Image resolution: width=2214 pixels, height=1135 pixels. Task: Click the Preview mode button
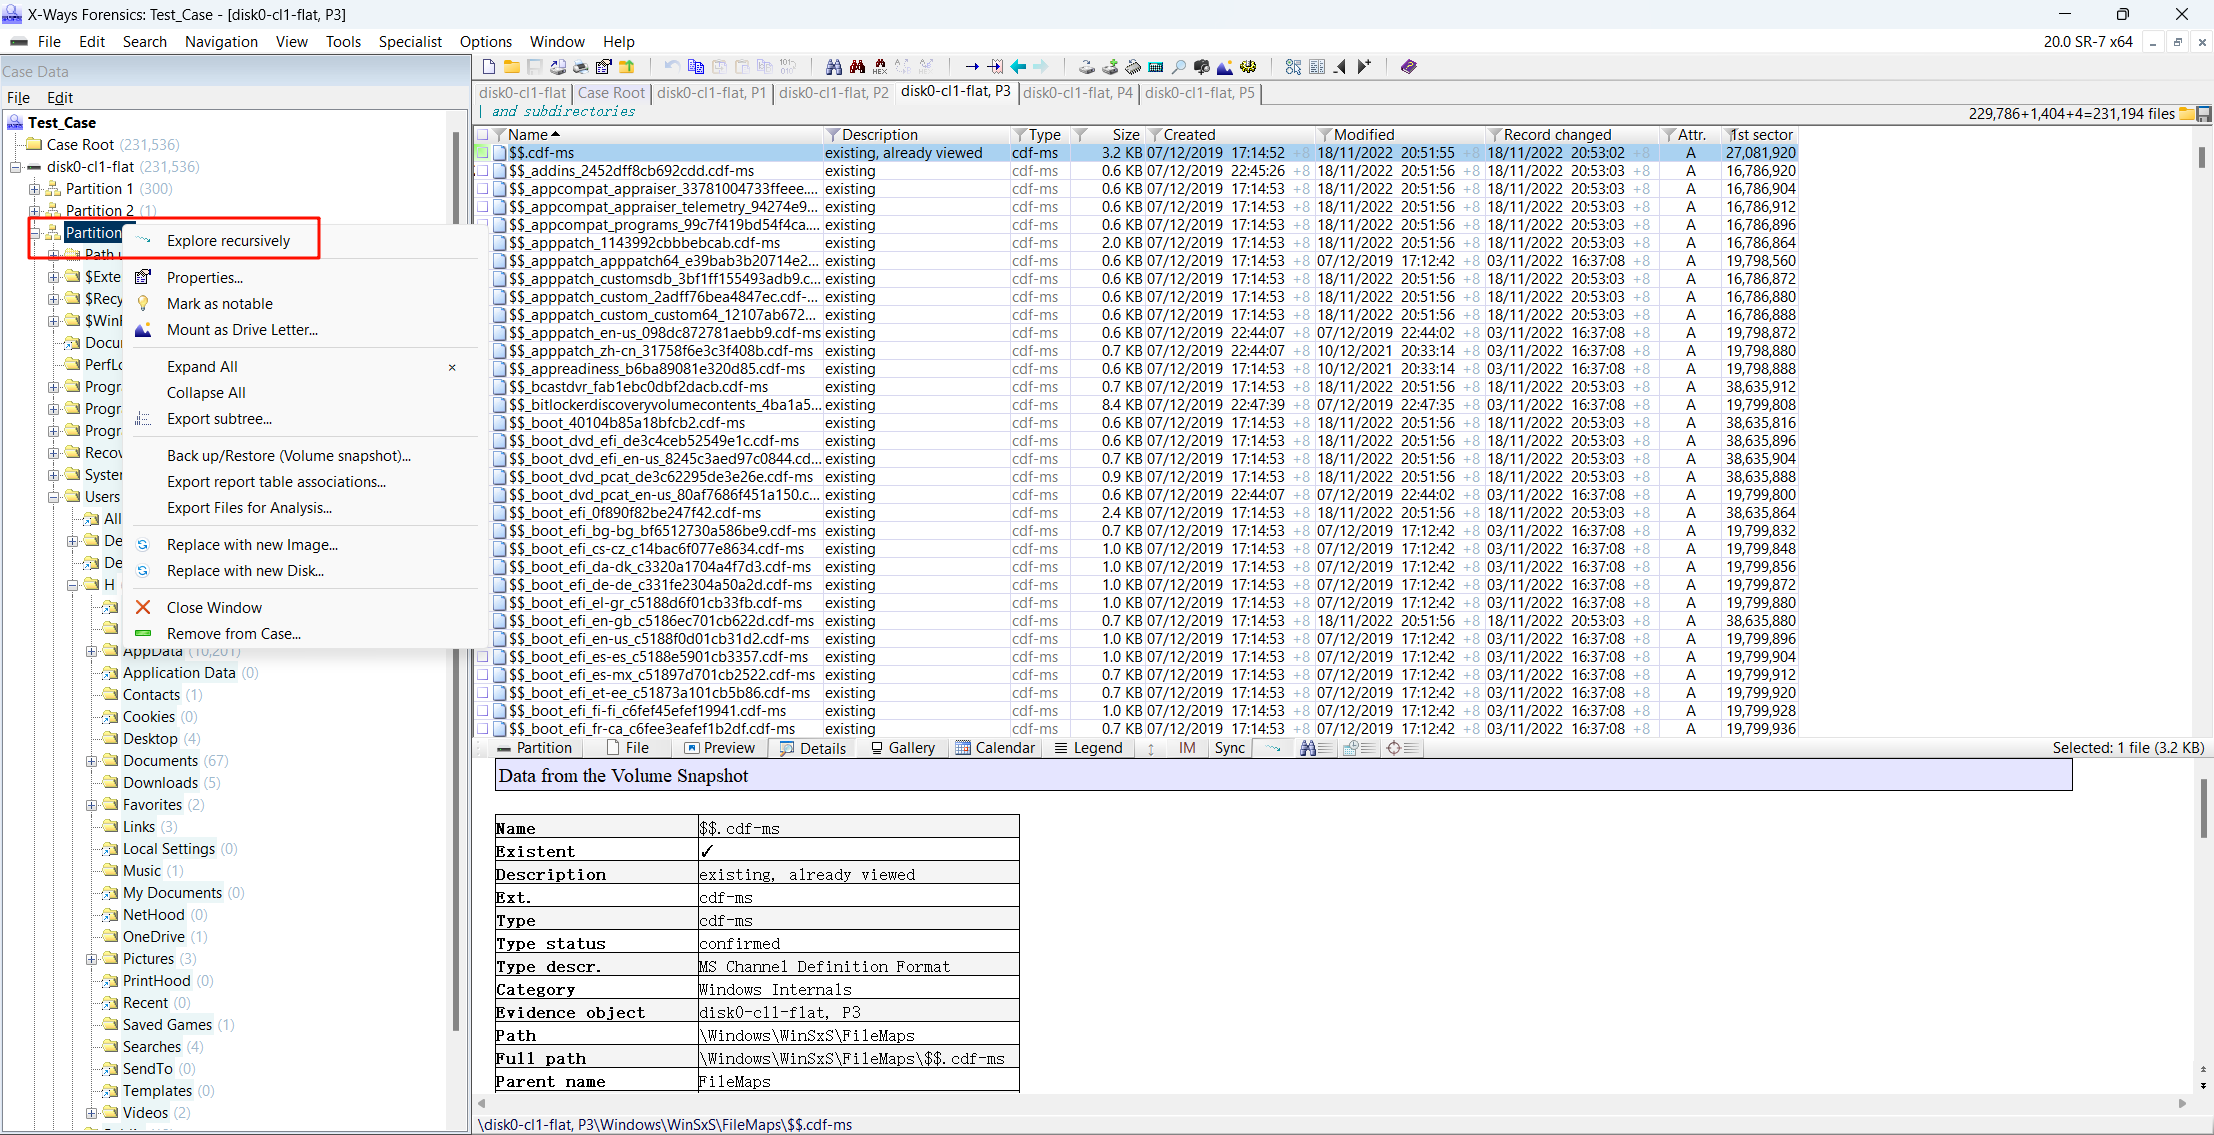(720, 748)
